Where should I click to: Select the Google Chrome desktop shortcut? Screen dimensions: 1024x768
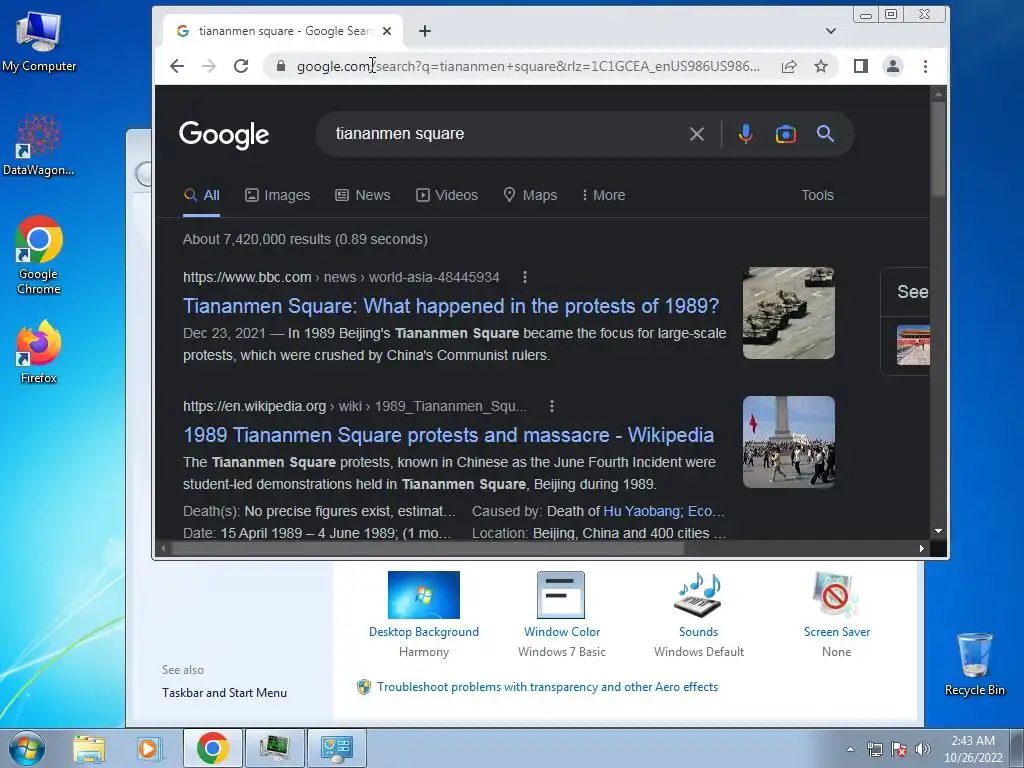pyautogui.click(x=39, y=255)
